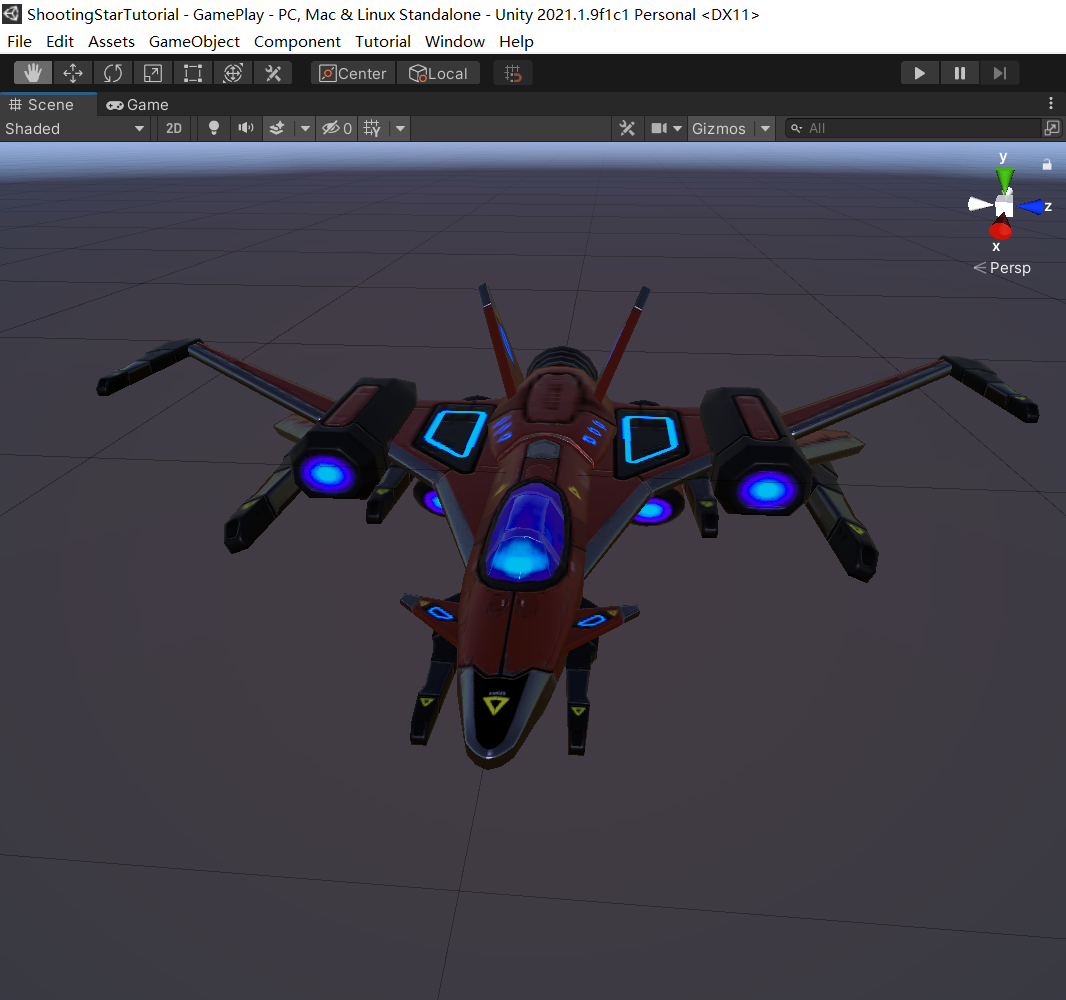This screenshot has width=1066, height=1000.
Task: Open the Shaded draw mode dropdown
Action: click(70, 128)
